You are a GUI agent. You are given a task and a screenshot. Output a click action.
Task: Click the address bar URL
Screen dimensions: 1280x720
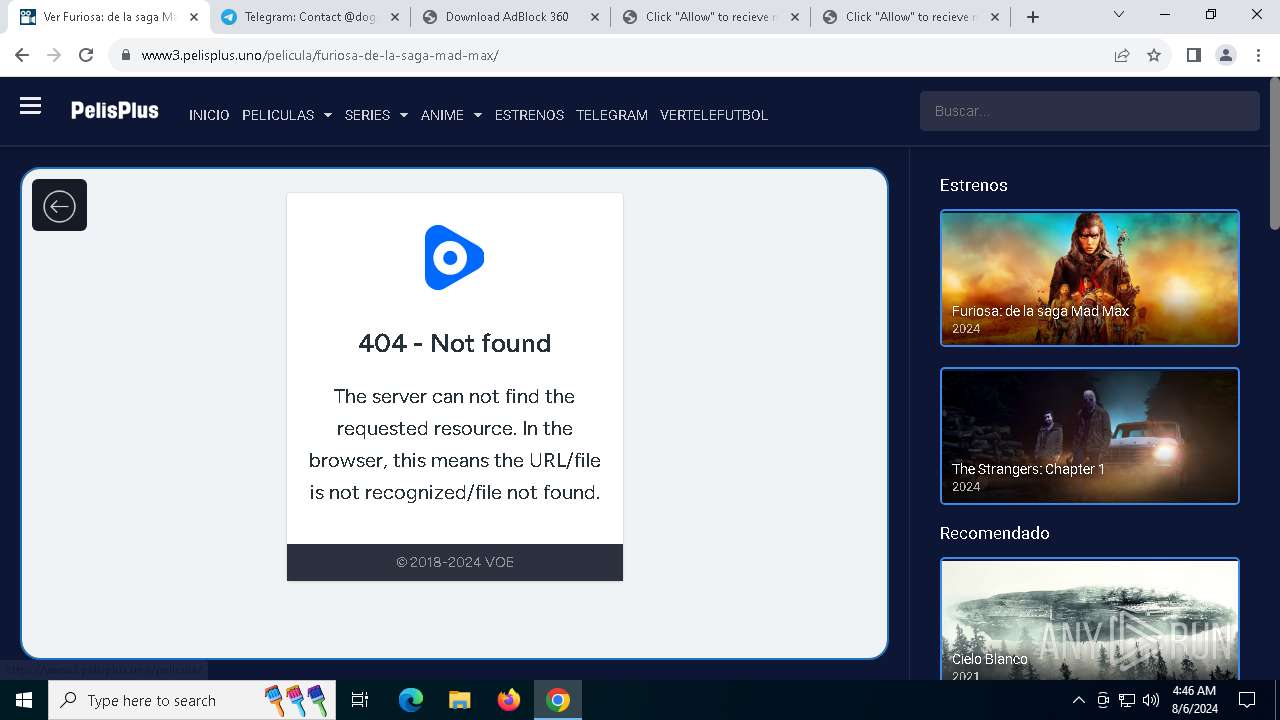point(320,55)
